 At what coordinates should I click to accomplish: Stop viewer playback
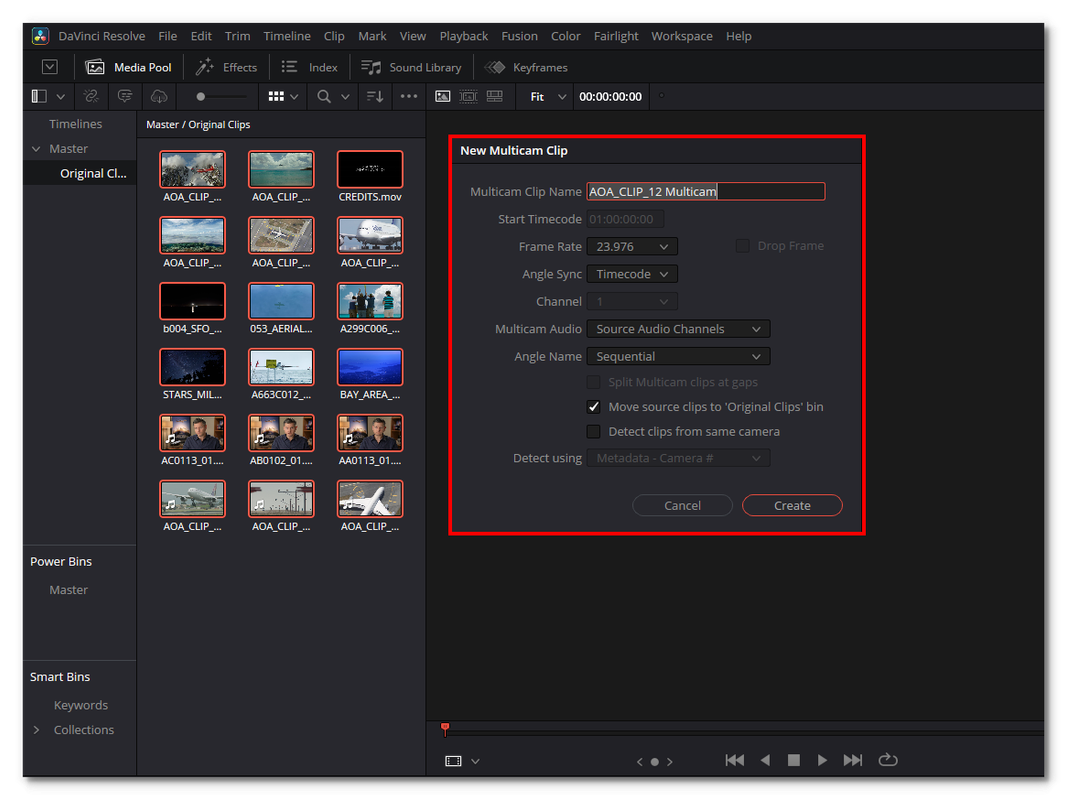click(793, 761)
